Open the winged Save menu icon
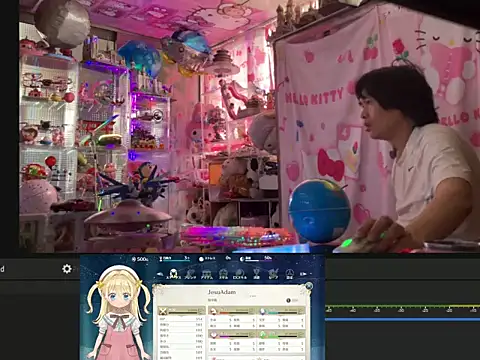Screen dimensions: 480x360 273,274
